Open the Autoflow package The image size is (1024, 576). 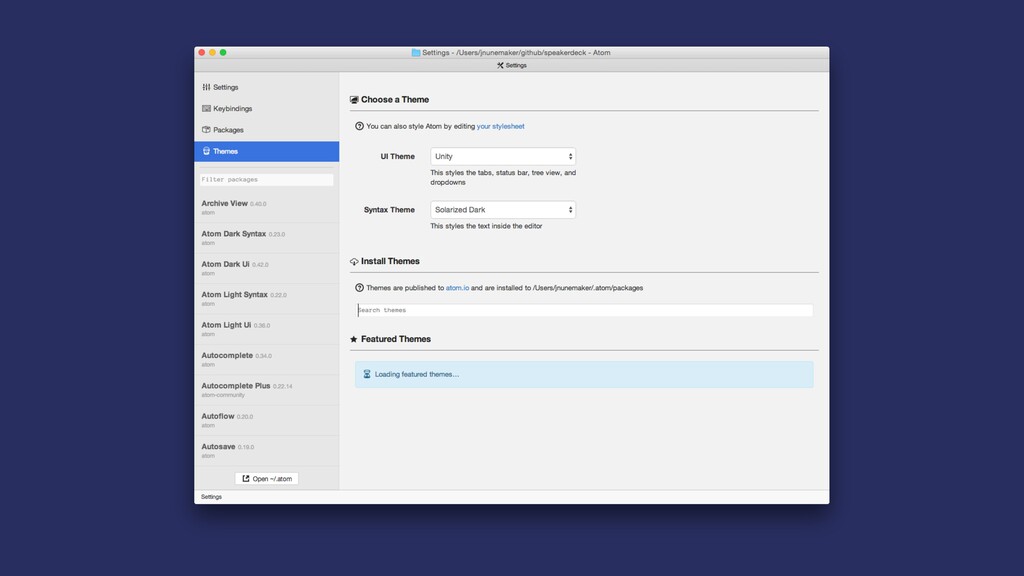pyautogui.click(x=266, y=420)
